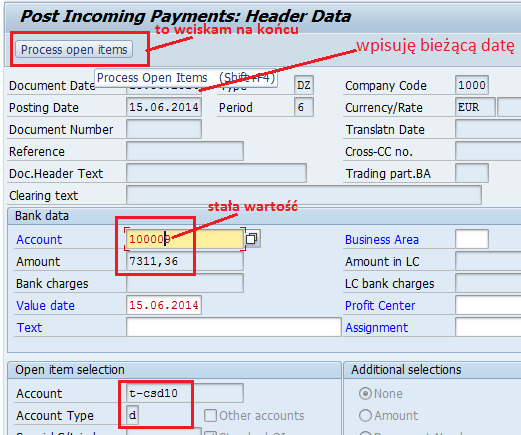The image size is (521, 435).
Task: Click the open item Account field t-csd10
Action: tap(185, 393)
